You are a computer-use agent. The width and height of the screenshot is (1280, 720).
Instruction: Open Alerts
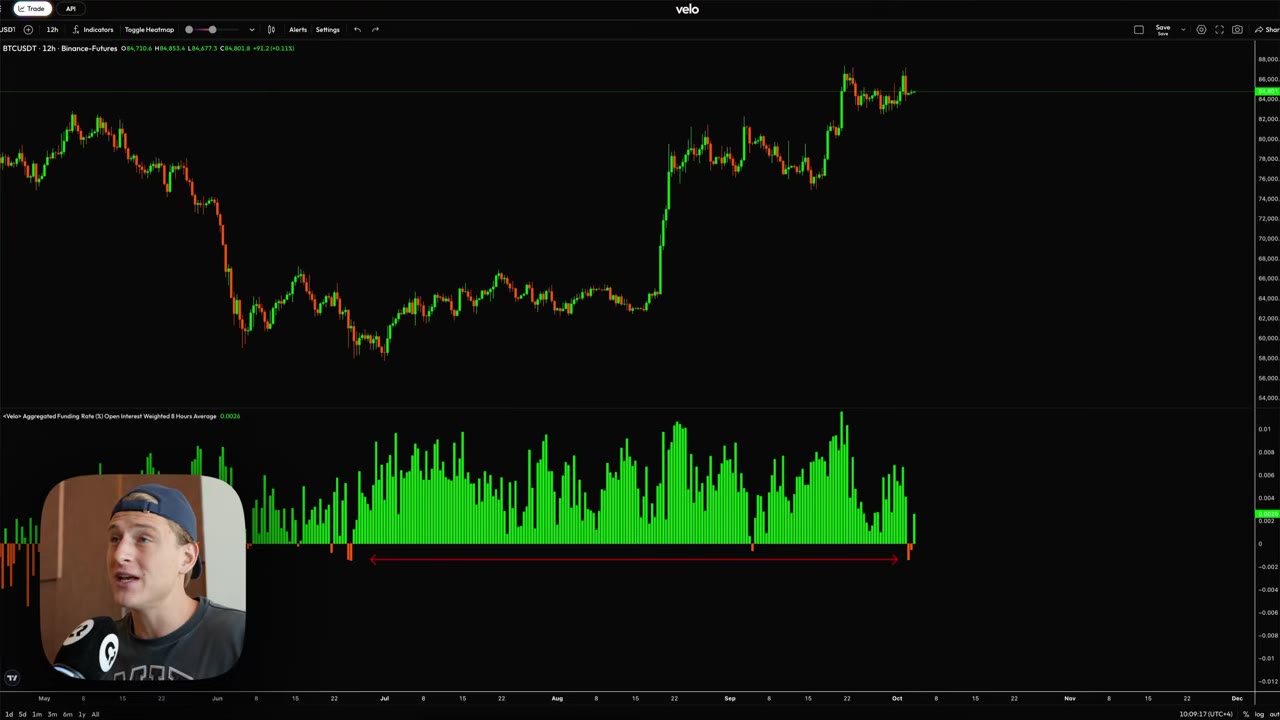coord(298,30)
